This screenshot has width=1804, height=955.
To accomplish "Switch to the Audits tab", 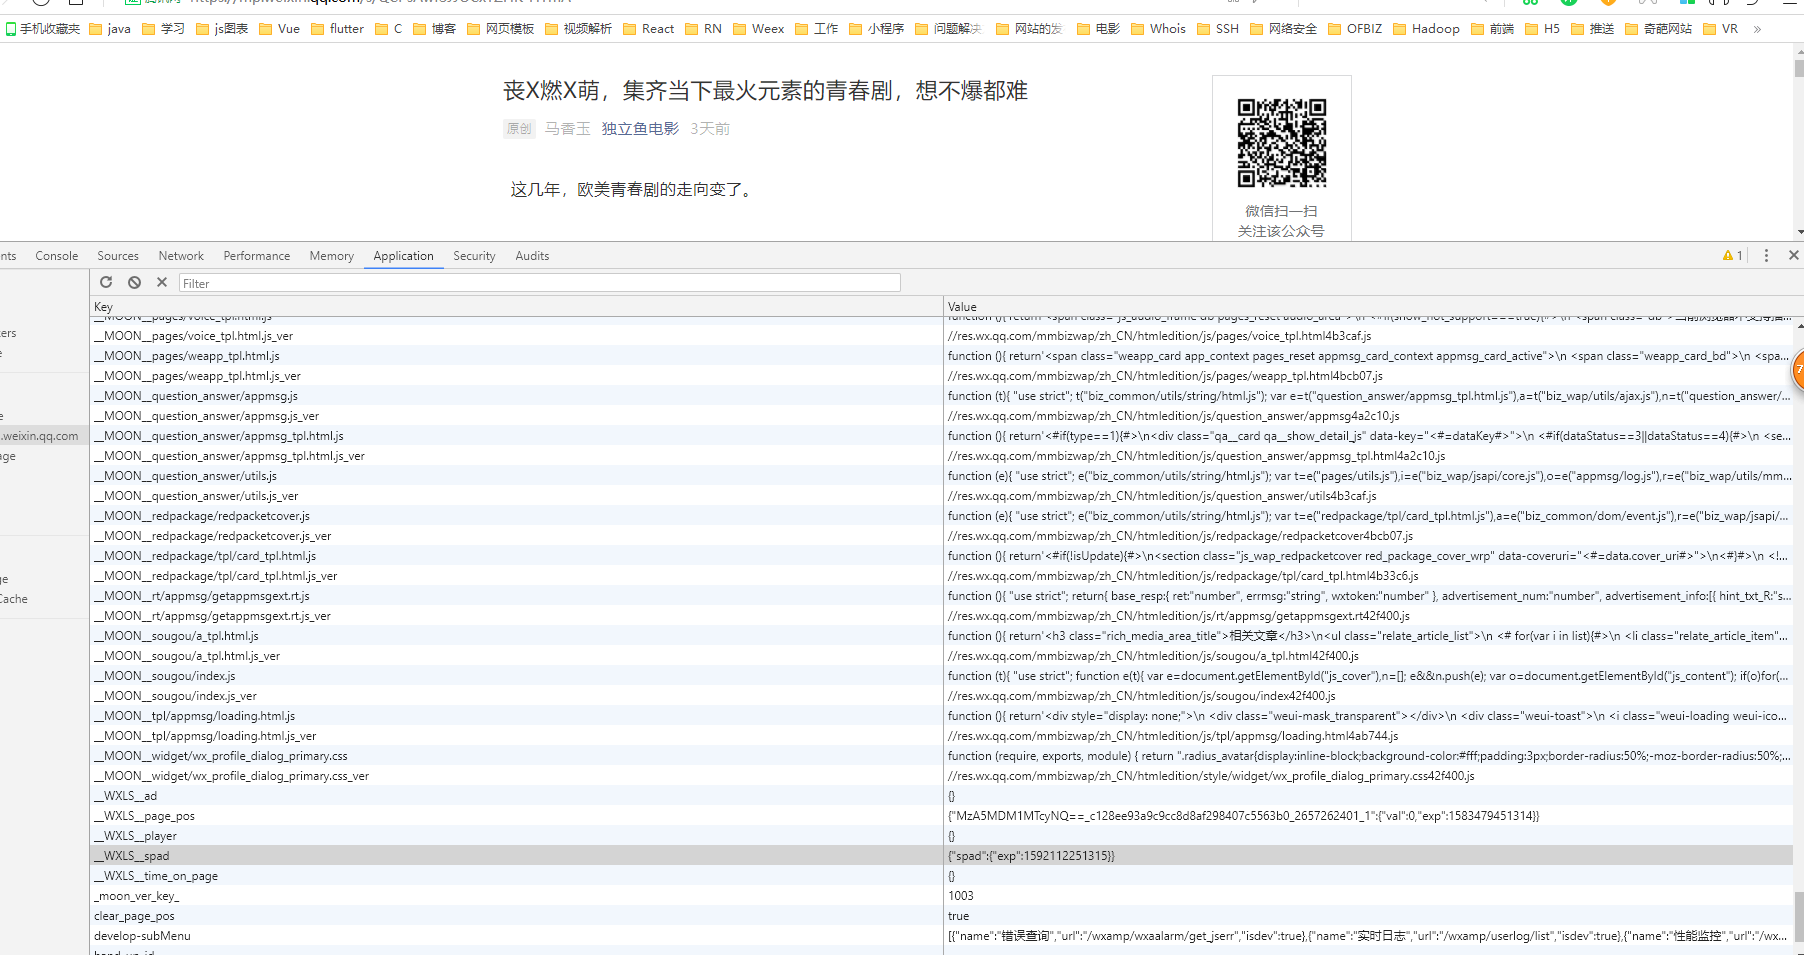I will (532, 256).
